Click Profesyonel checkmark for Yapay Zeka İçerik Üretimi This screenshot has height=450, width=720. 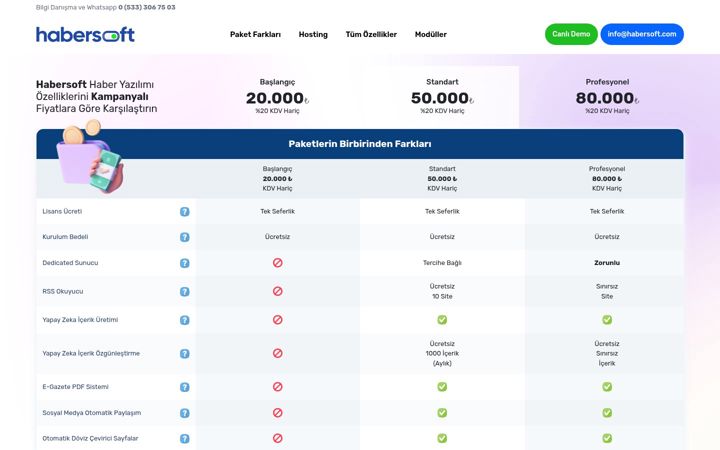point(607,320)
